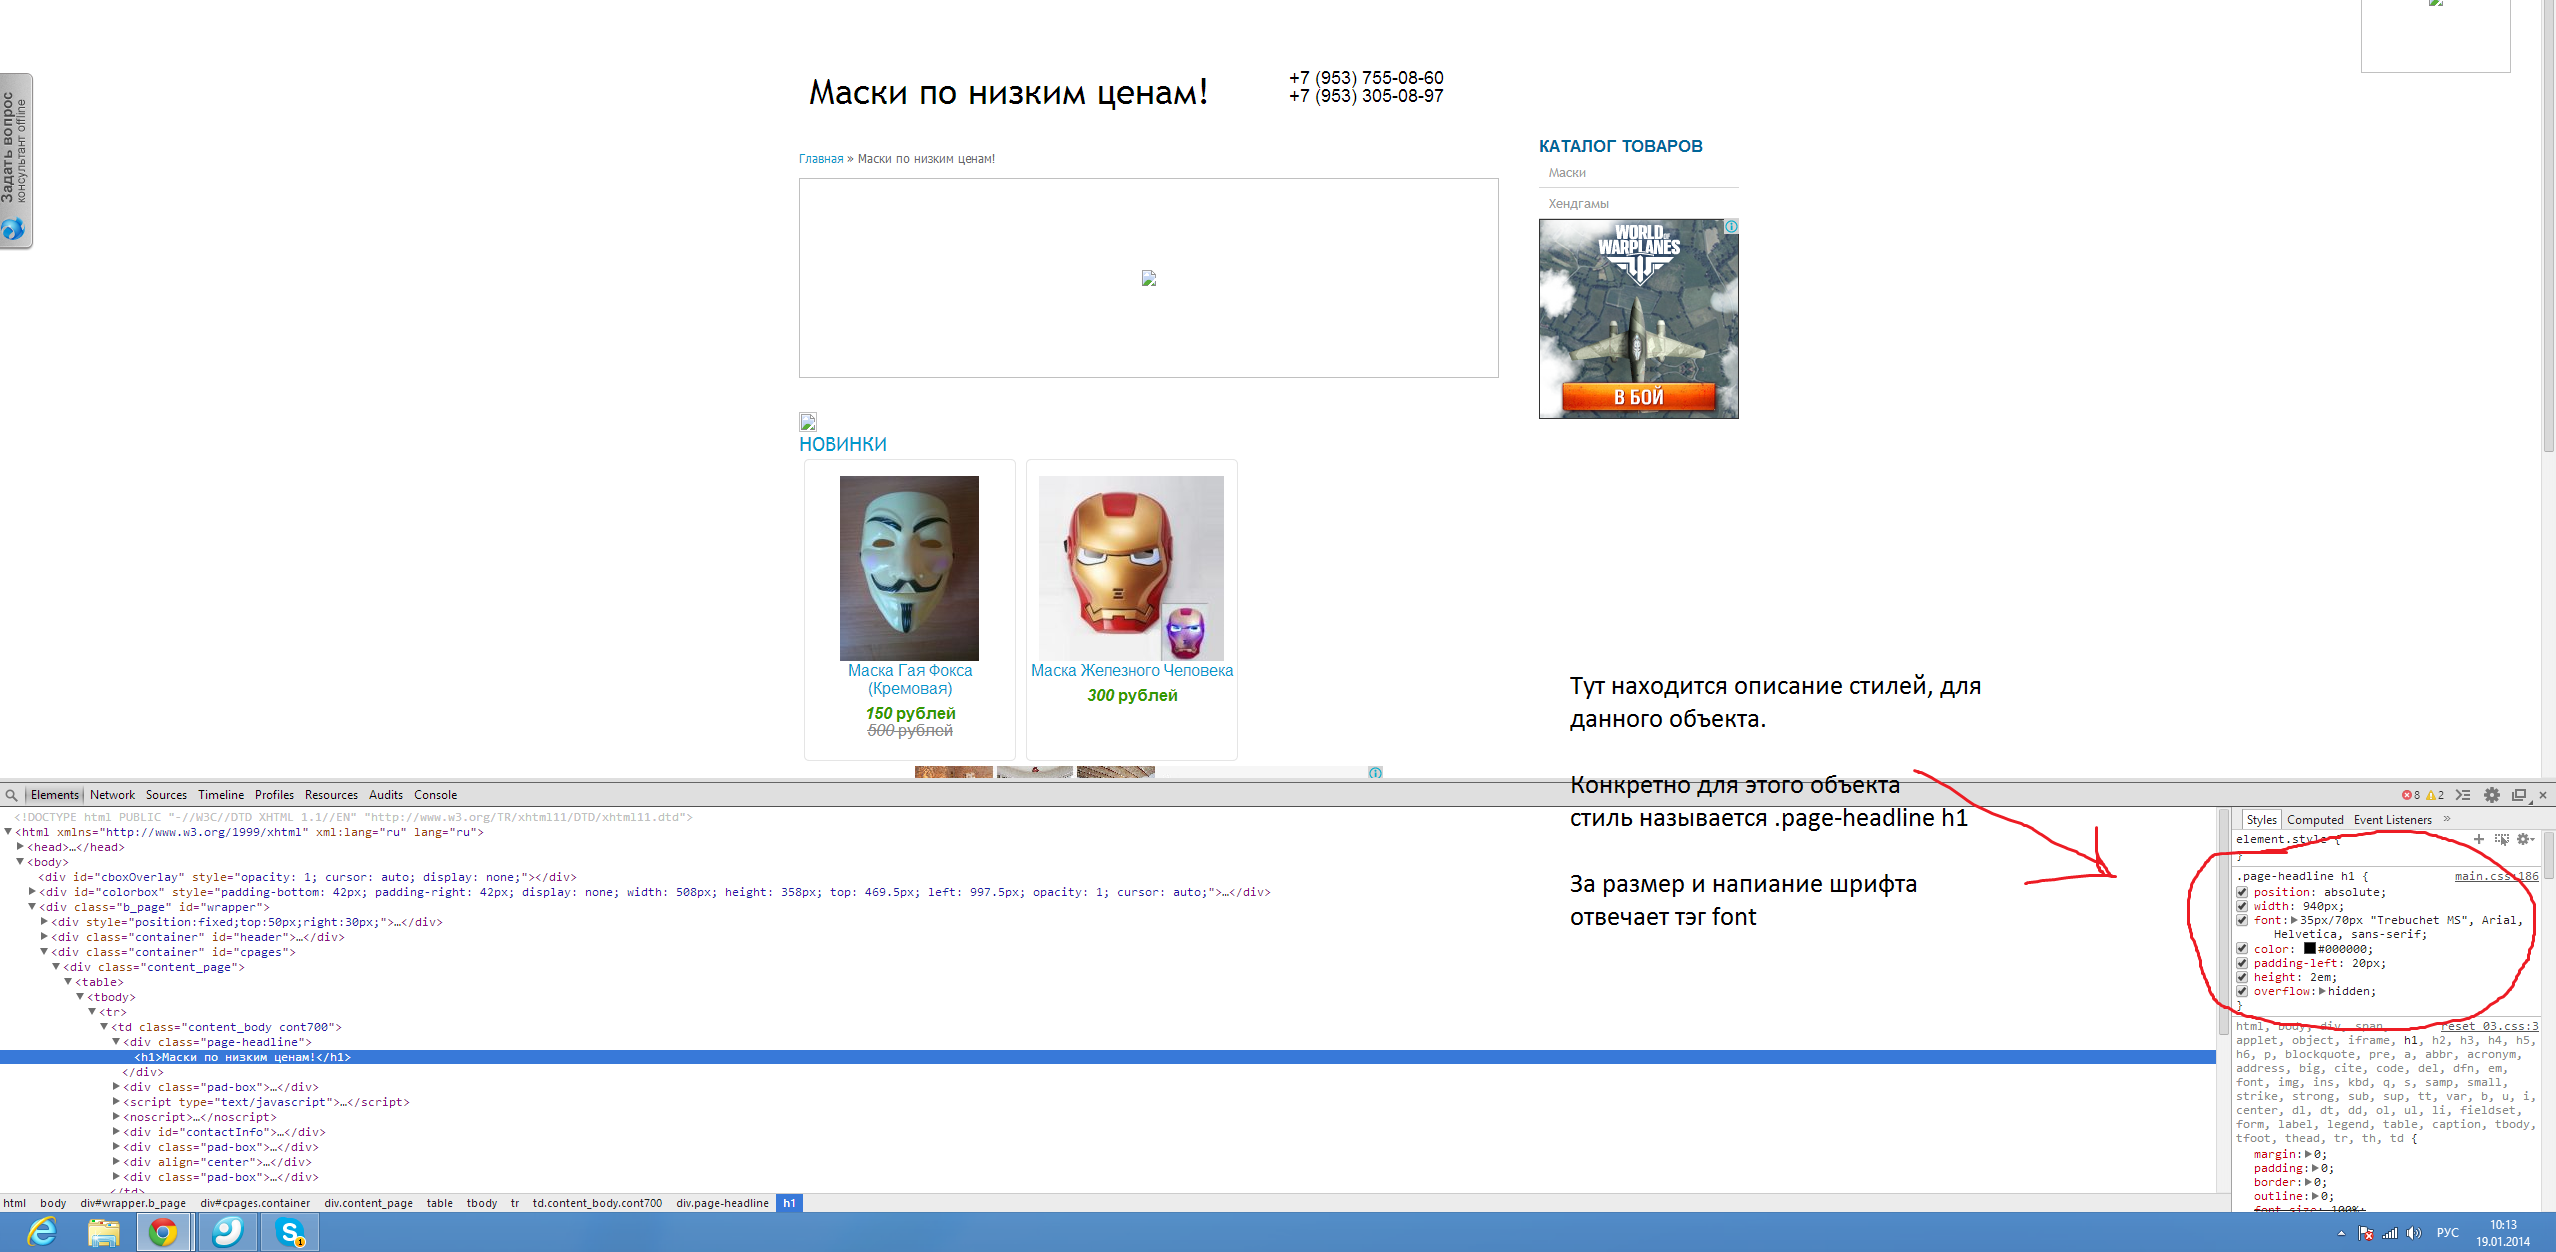This screenshot has width=2556, height=1252.
Task: Open File Explorer from taskbar
Action: [103, 1232]
